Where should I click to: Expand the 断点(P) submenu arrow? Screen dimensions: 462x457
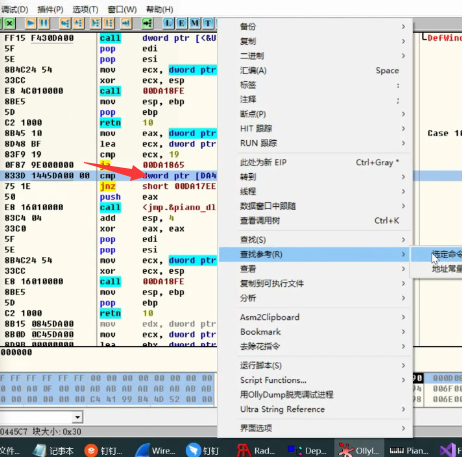pos(403,114)
